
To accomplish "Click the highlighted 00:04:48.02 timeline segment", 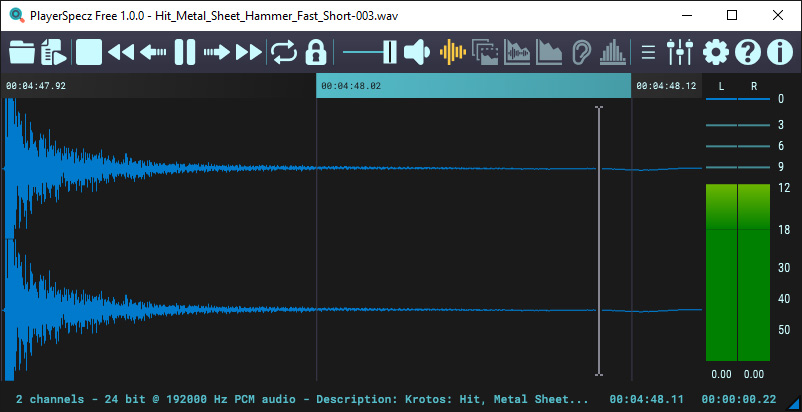I will point(473,86).
